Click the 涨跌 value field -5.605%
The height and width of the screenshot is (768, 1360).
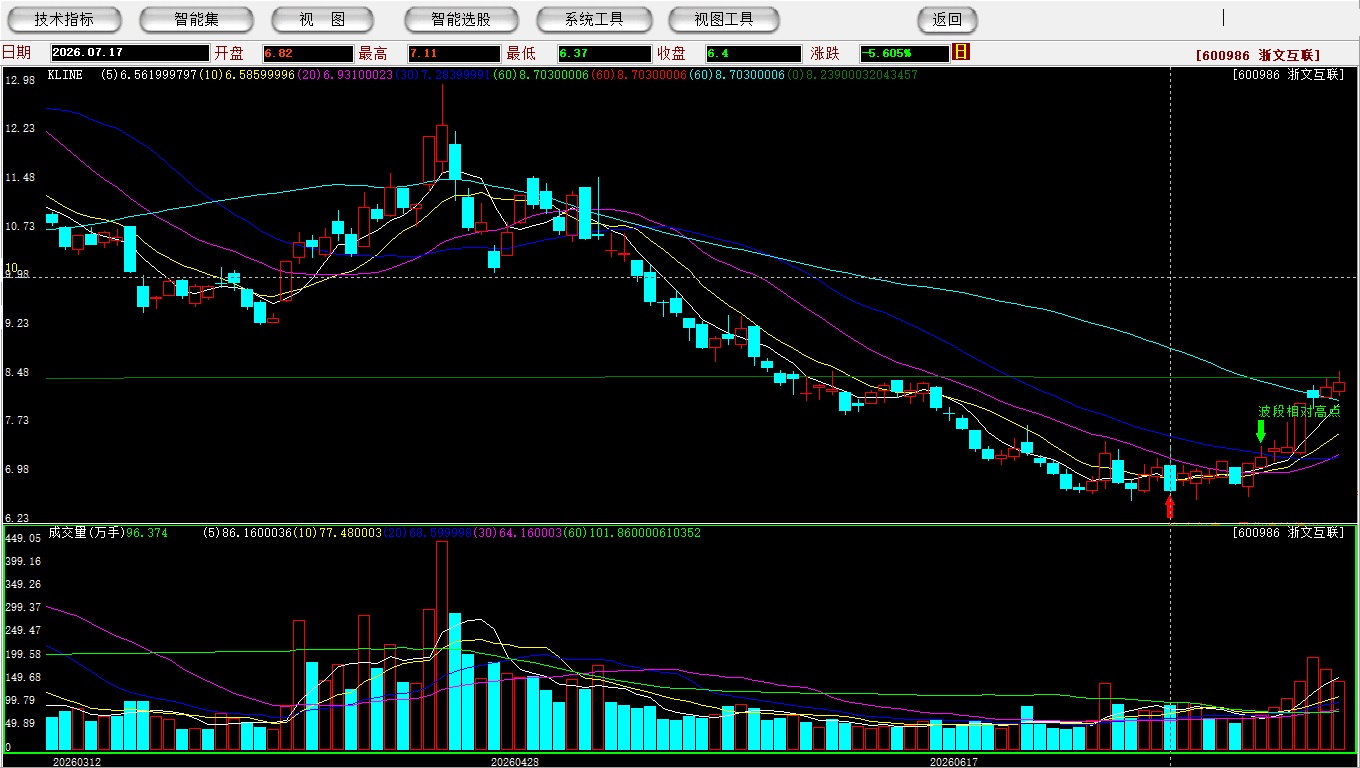click(x=904, y=53)
